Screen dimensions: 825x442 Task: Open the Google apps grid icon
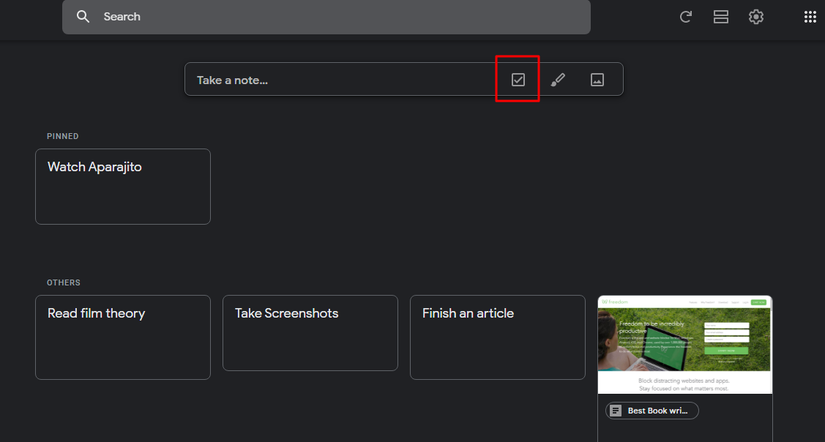coord(810,17)
